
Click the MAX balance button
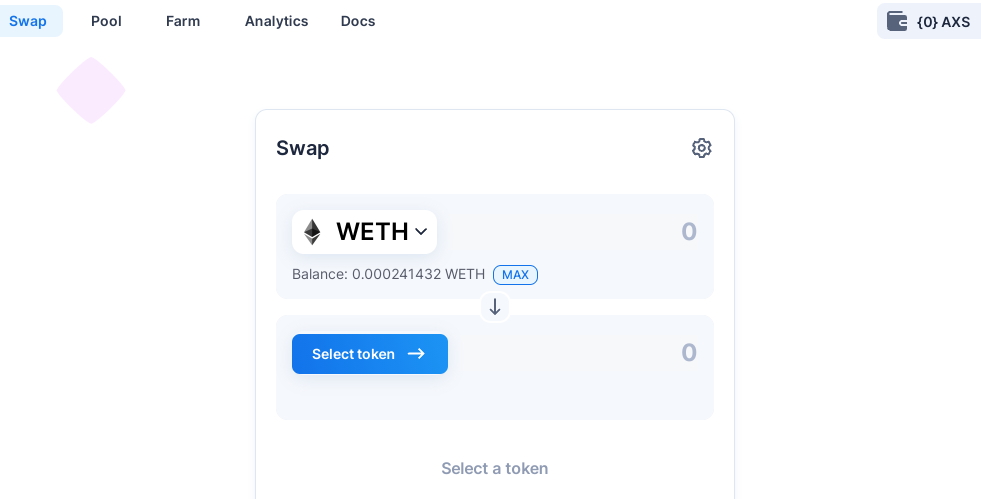coord(516,275)
